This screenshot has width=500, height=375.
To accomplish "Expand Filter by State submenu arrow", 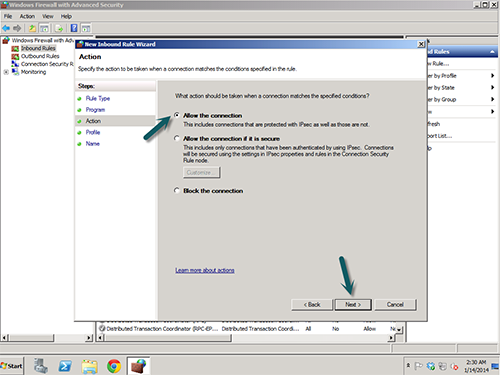I will pyautogui.click(x=492, y=87).
